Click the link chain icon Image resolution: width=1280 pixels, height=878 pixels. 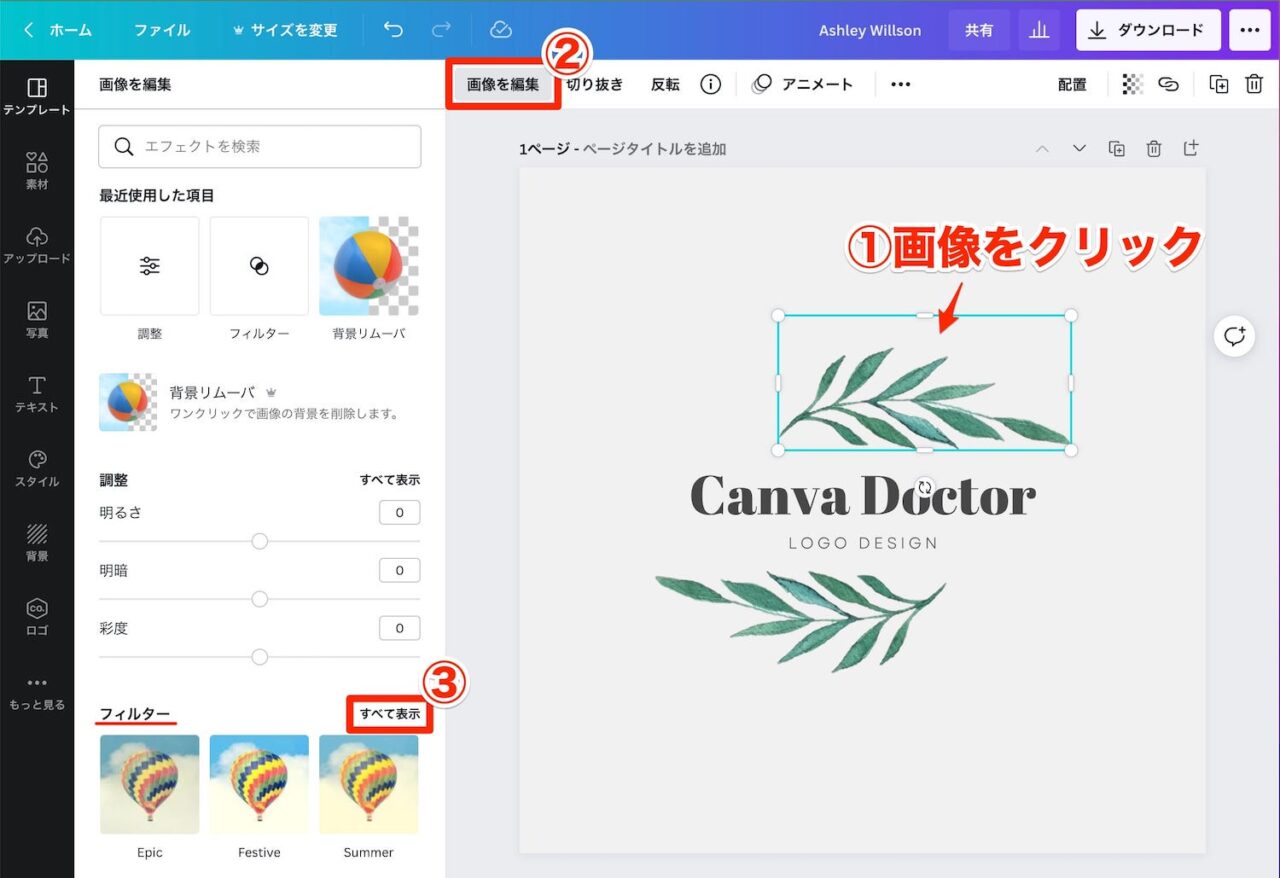click(x=1168, y=84)
